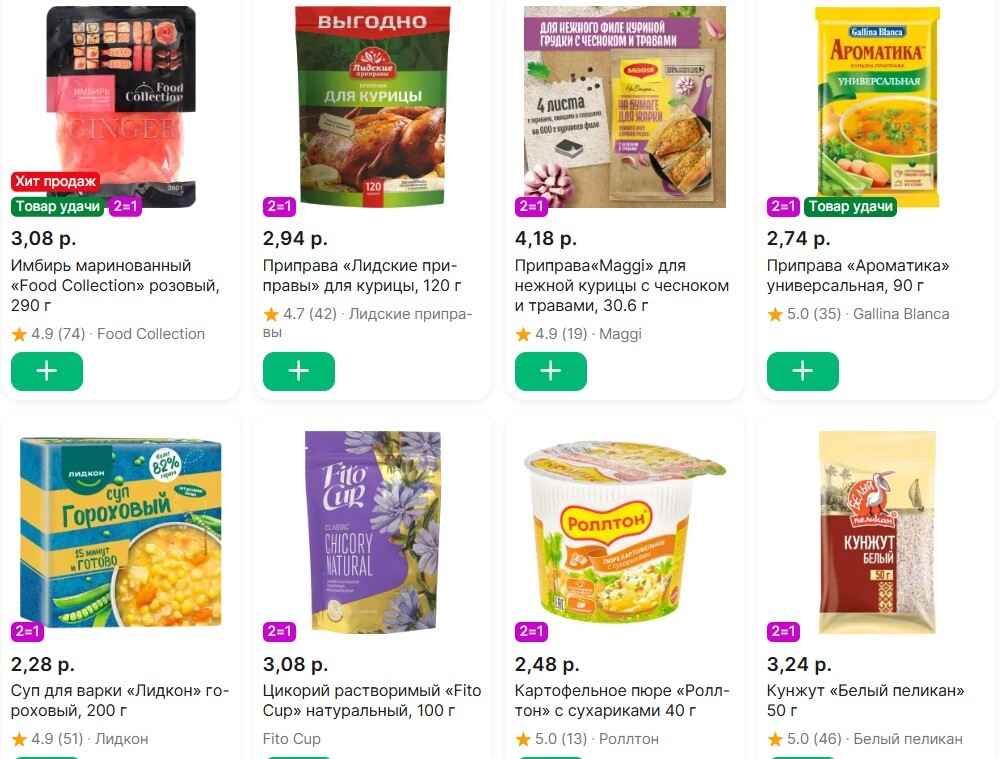
Task: Click the 2=1 badge on Fito Cup chicory
Action: [280, 631]
